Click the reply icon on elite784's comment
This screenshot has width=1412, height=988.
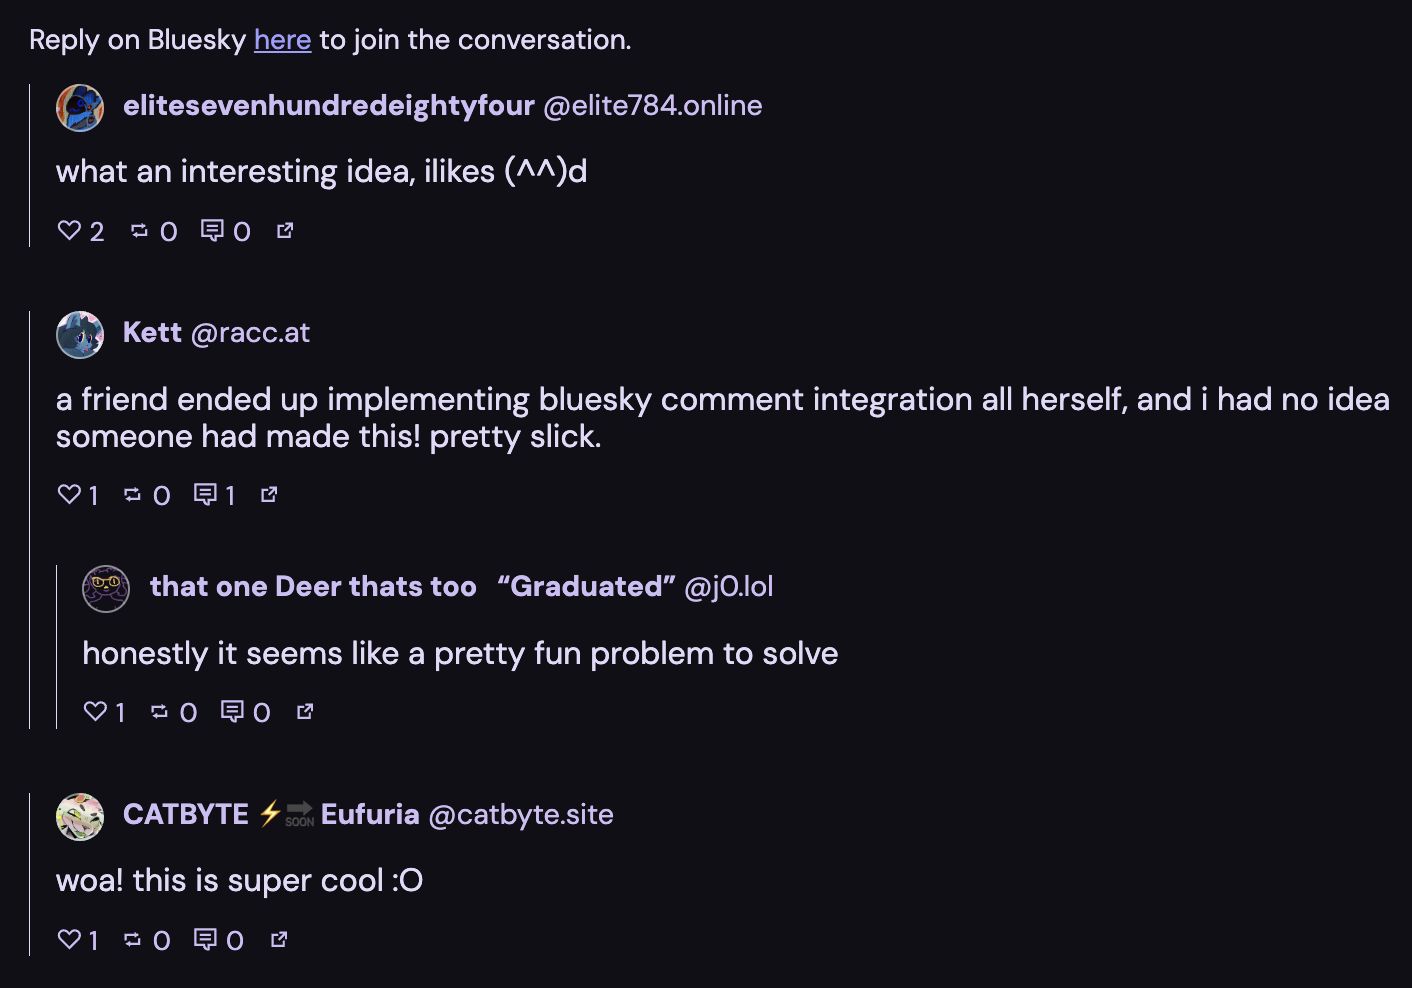[x=212, y=231]
